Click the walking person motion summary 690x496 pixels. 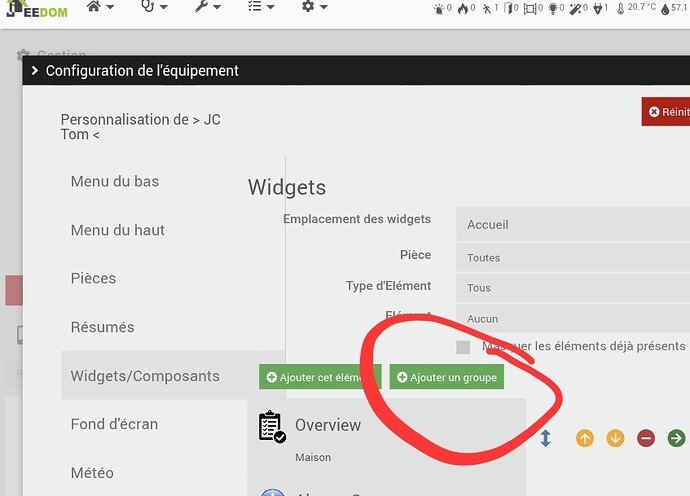tap(487, 8)
